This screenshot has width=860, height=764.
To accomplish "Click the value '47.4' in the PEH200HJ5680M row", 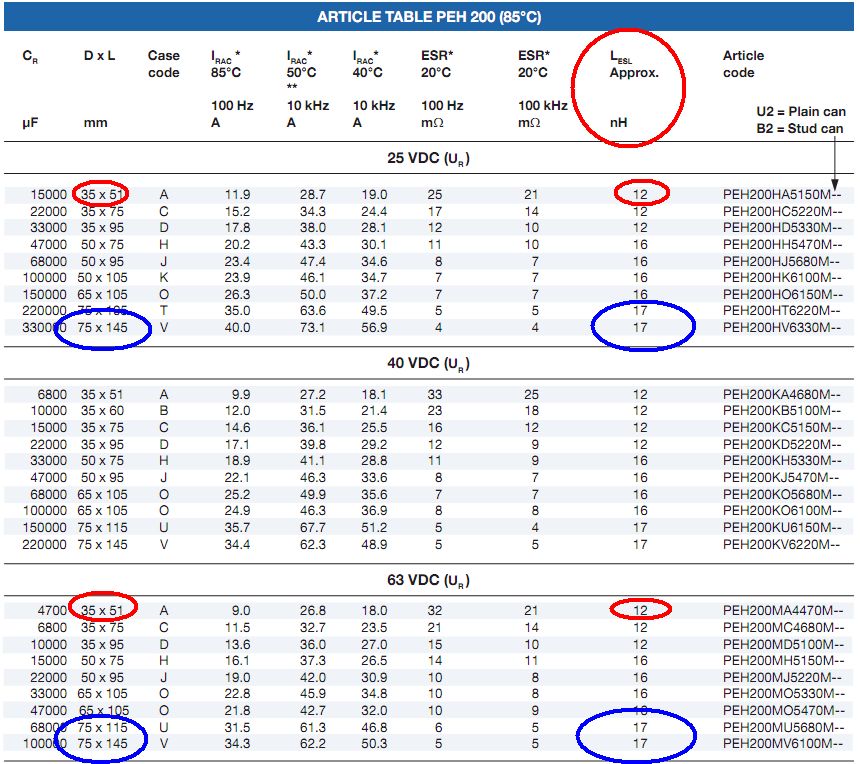I will click(x=312, y=262).
